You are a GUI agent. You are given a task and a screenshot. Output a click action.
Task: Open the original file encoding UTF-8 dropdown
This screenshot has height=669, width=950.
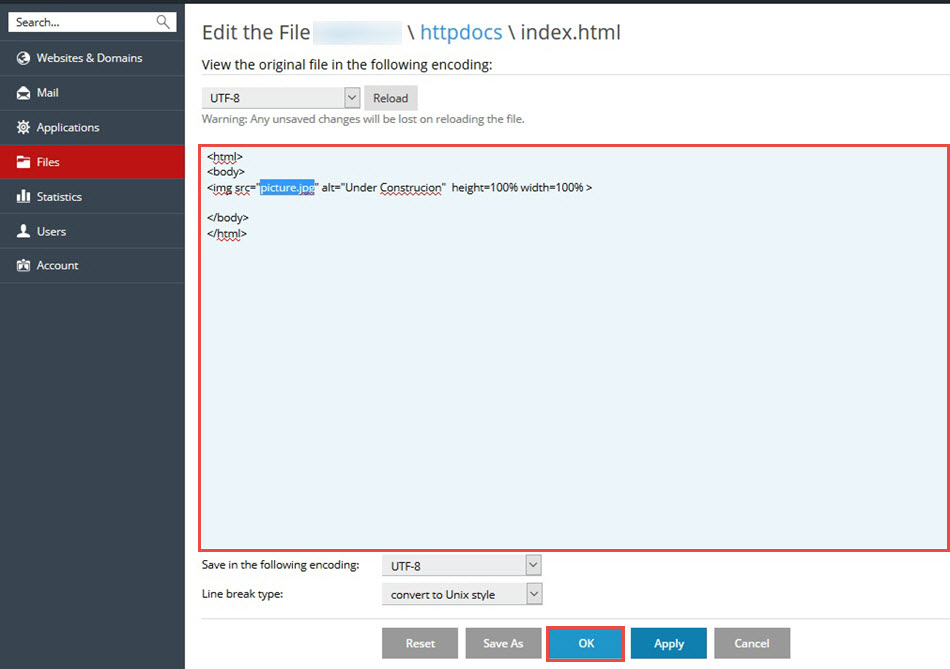pyautogui.click(x=351, y=98)
